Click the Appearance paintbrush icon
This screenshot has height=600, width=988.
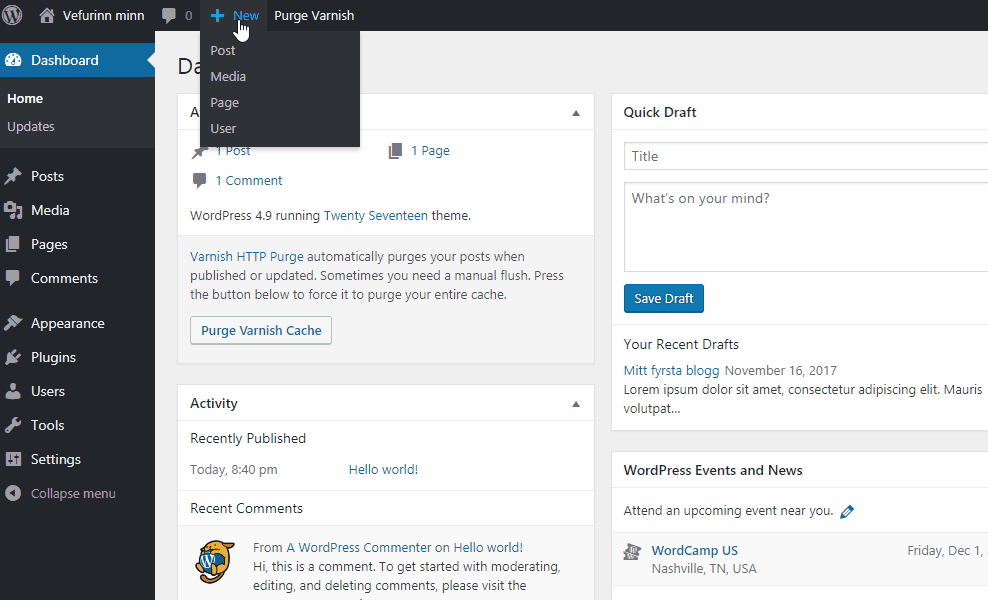[13, 323]
